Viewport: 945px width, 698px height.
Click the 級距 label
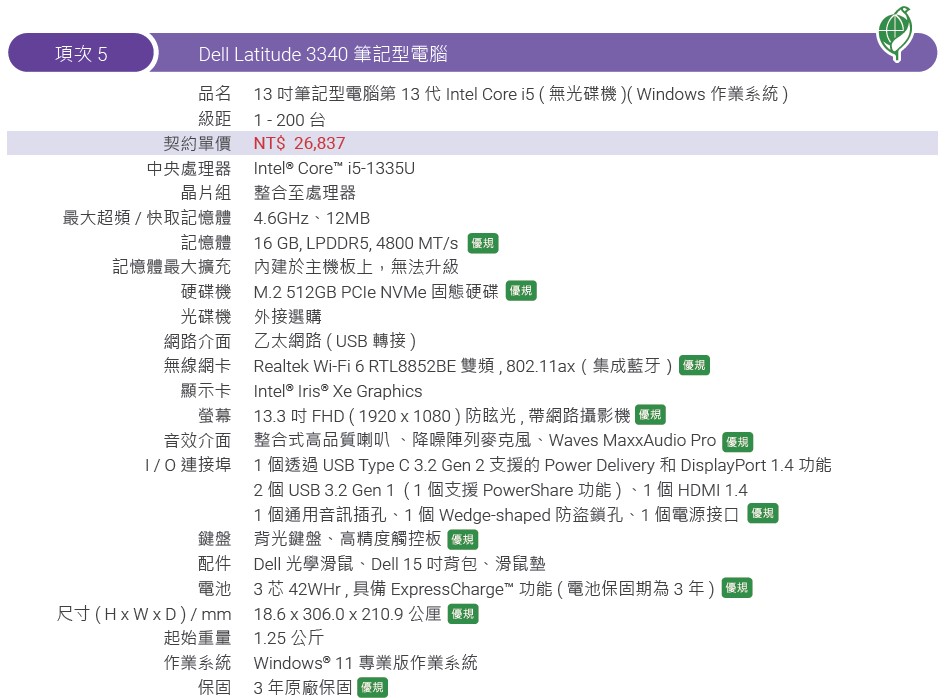click(215, 119)
